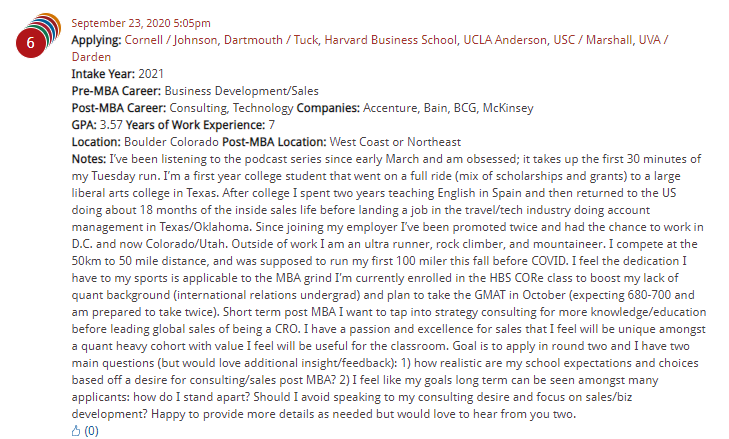Image resolution: width=729 pixels, height=439 pixels.
Task: Click West Coast or Northeast location
Action: (x=395, y=142)
